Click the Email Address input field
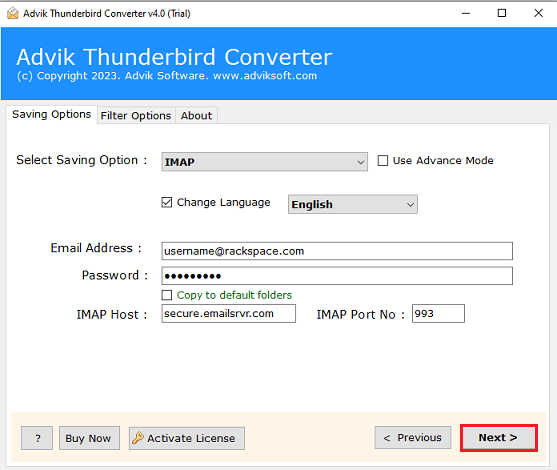Image resolution: width=557 pixels, height=470 pixels. 337,251
